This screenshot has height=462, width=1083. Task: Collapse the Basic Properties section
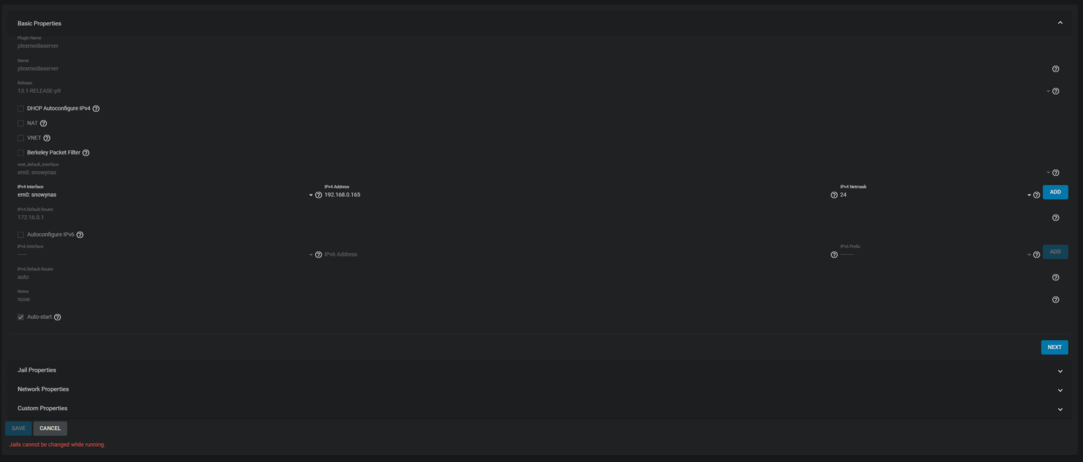pyautogui.click(x=1060, y=23)
